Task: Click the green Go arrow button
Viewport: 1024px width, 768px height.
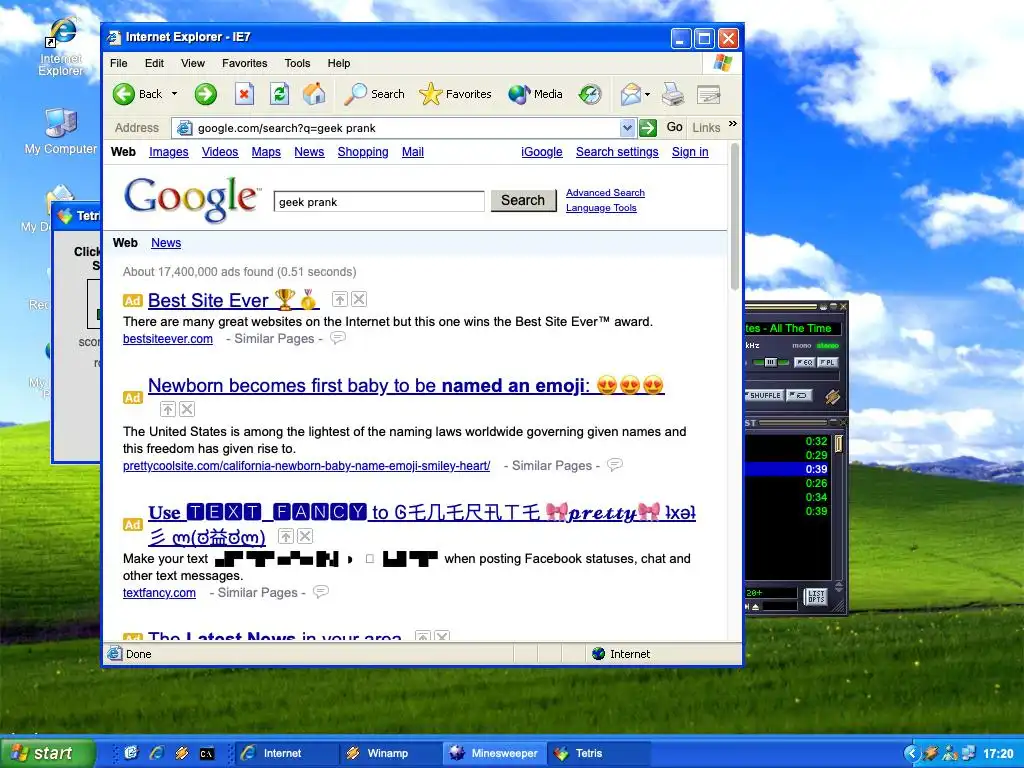Action: coord(648,128)
